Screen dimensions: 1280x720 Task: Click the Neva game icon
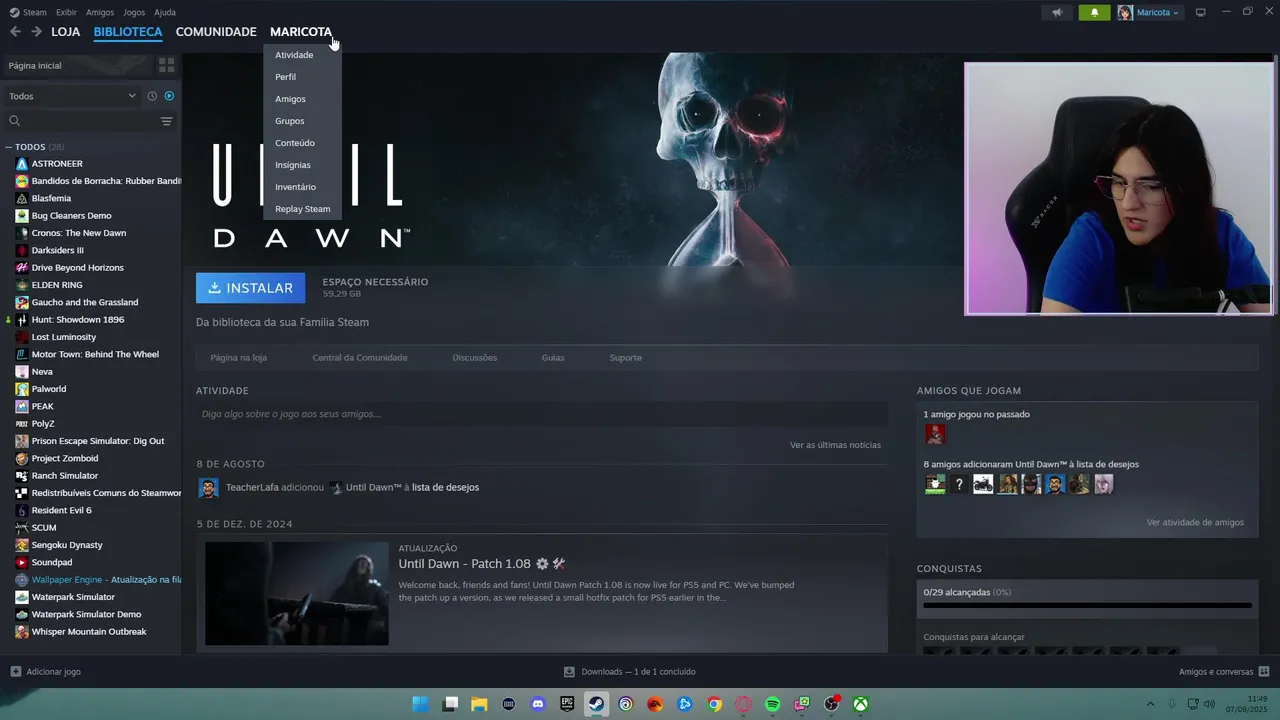point(22,372)
